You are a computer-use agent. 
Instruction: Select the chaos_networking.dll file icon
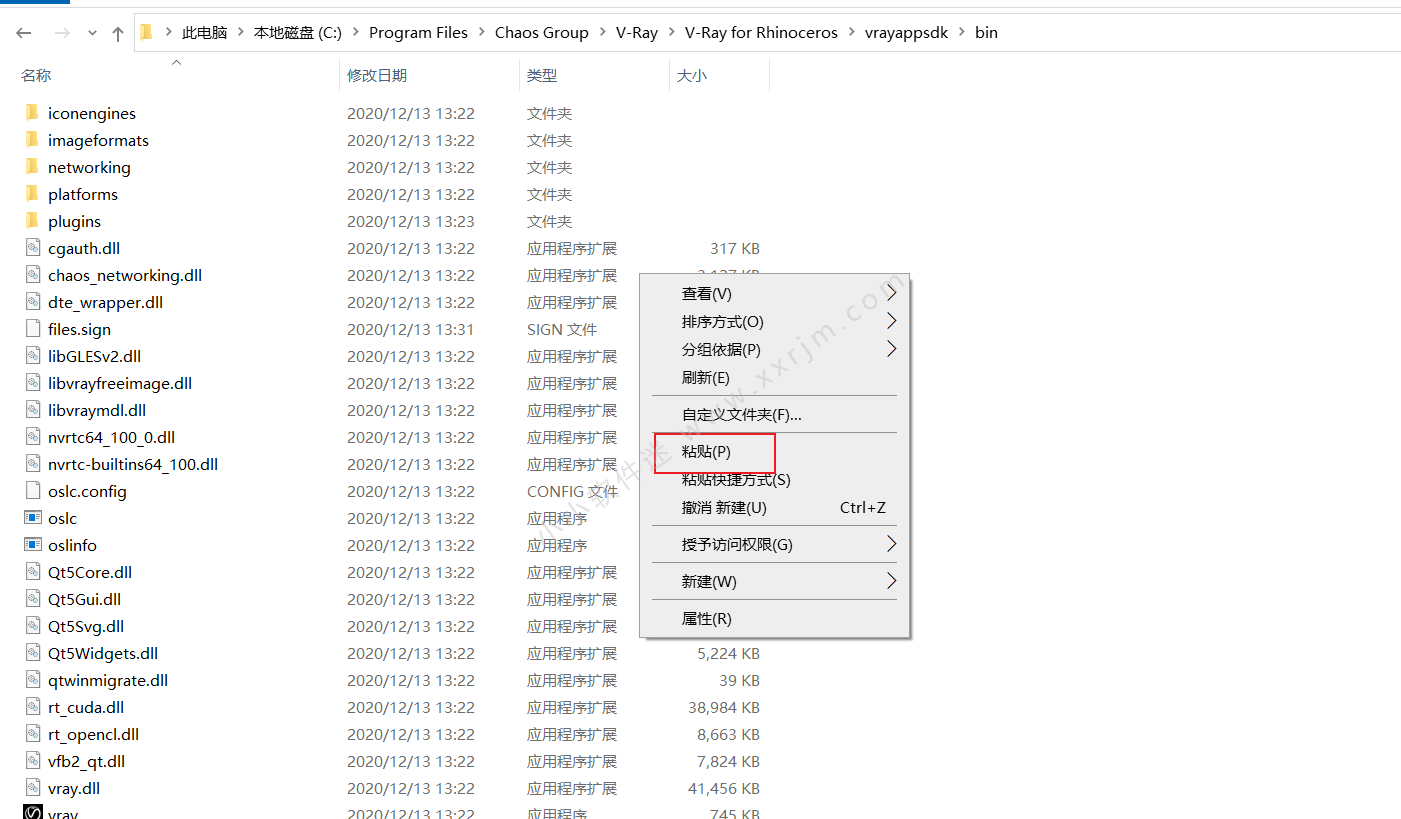click(x=32, y=275)
